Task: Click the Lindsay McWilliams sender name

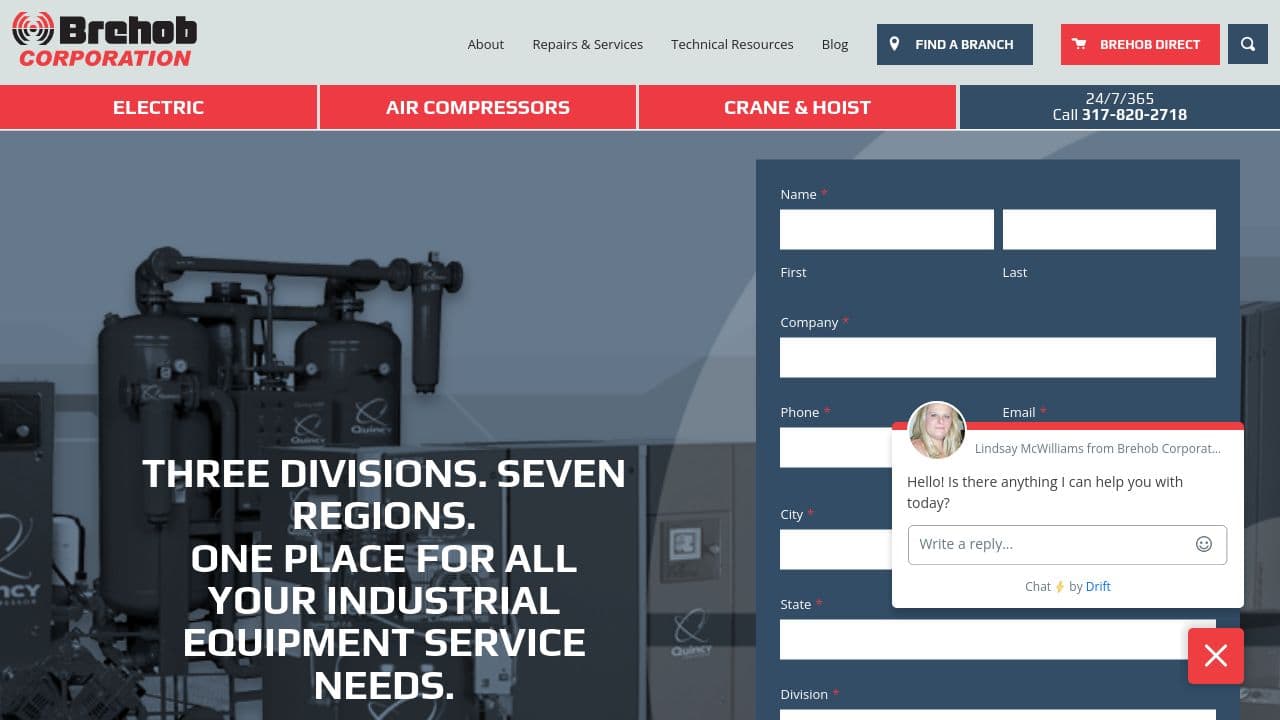Action: coord(1098,448)
